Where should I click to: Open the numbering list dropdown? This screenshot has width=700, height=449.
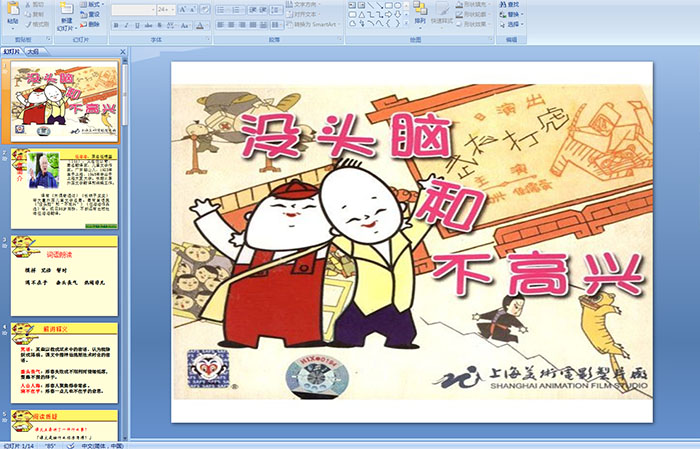238,10
